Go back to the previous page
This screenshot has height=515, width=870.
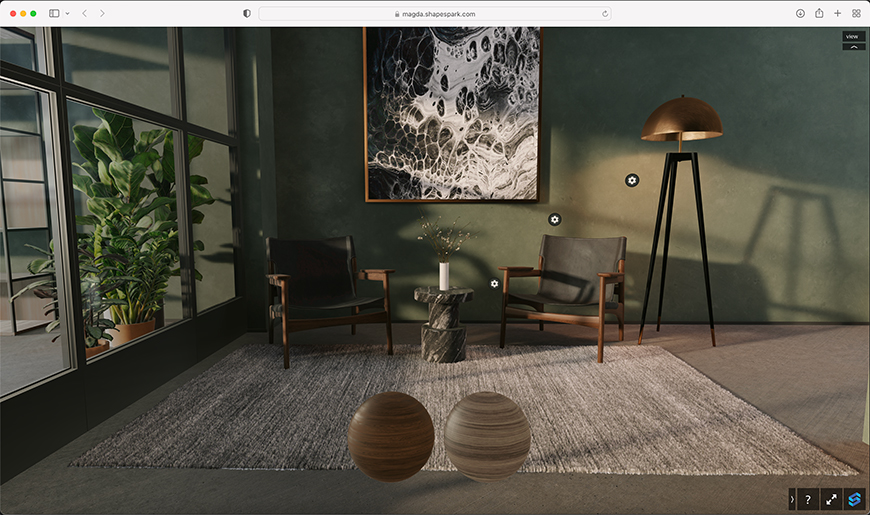pos(85,13)
